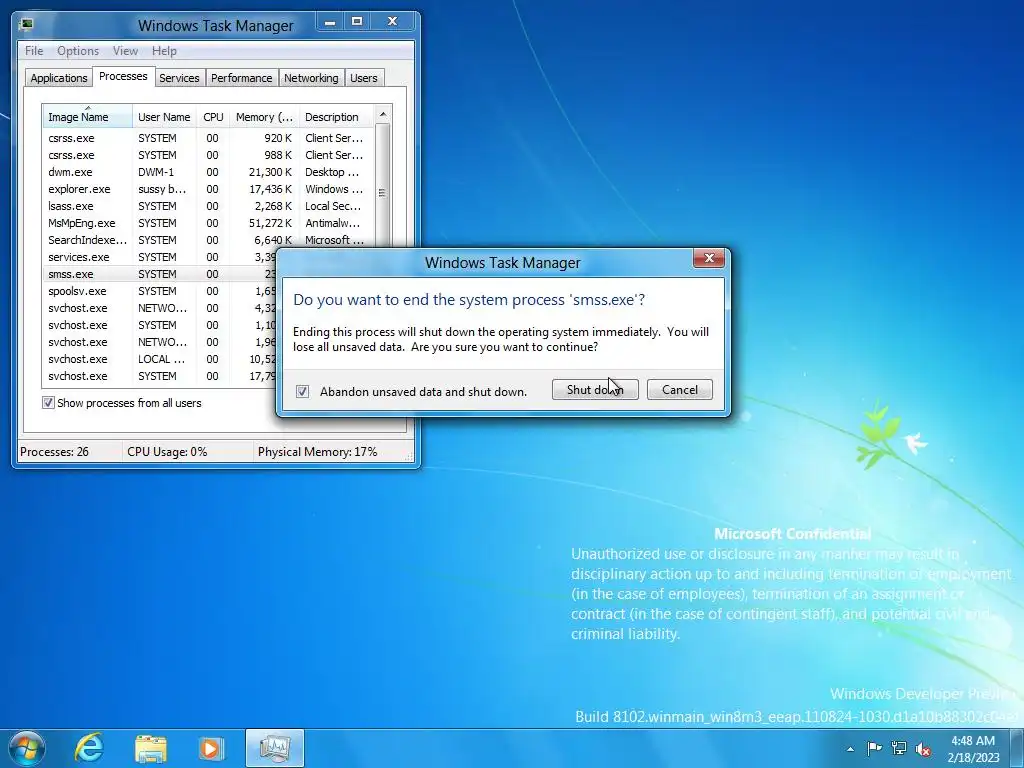Click the network tray icon

click(x=899, y=748)
